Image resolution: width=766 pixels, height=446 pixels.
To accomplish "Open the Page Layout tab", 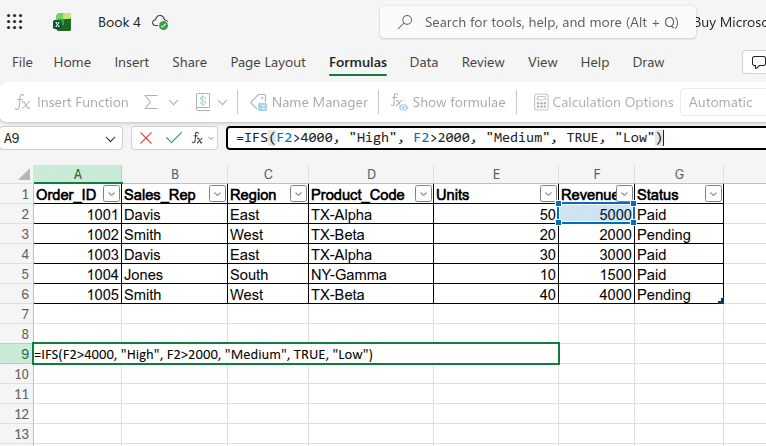I will coord(268,62).
